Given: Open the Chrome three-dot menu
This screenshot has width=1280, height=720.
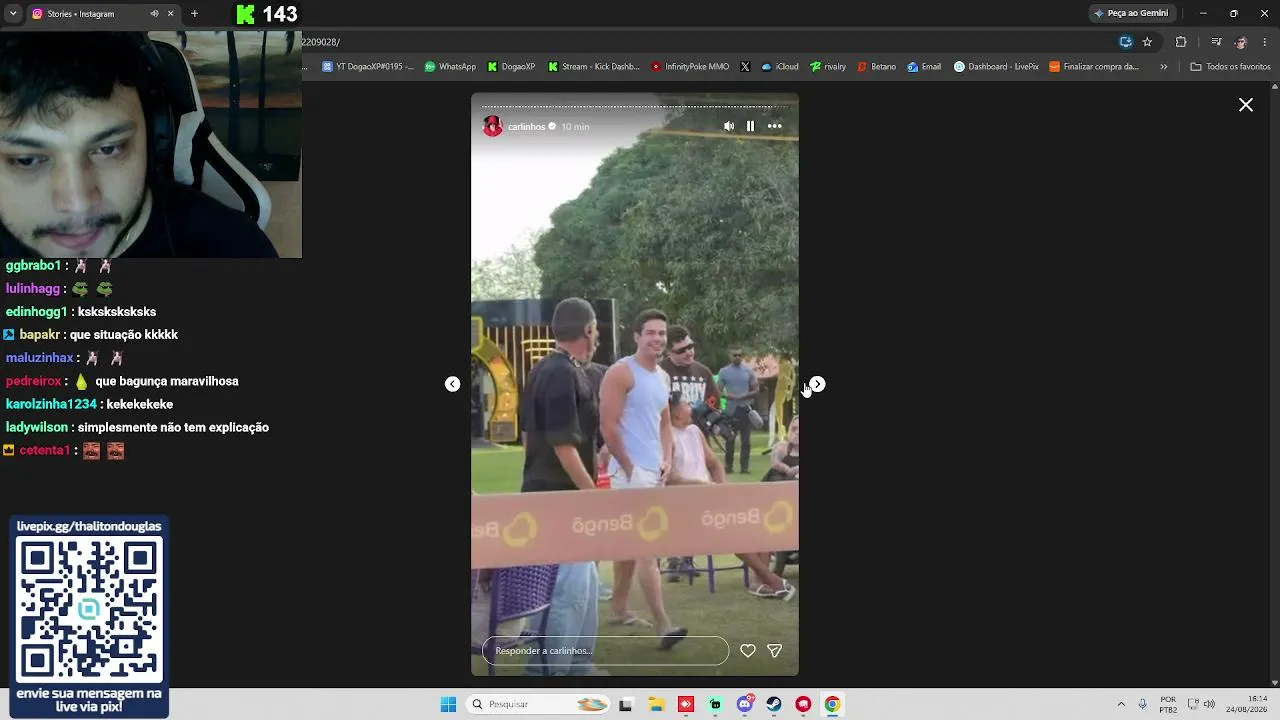Looking at the screenshot, I should [x=1265, y=42].
